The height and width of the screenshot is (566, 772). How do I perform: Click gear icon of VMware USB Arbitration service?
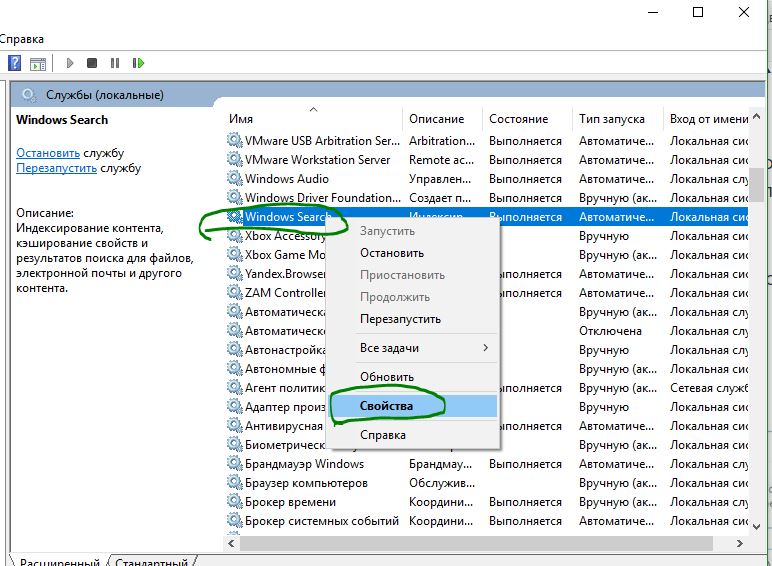point(234,140)
